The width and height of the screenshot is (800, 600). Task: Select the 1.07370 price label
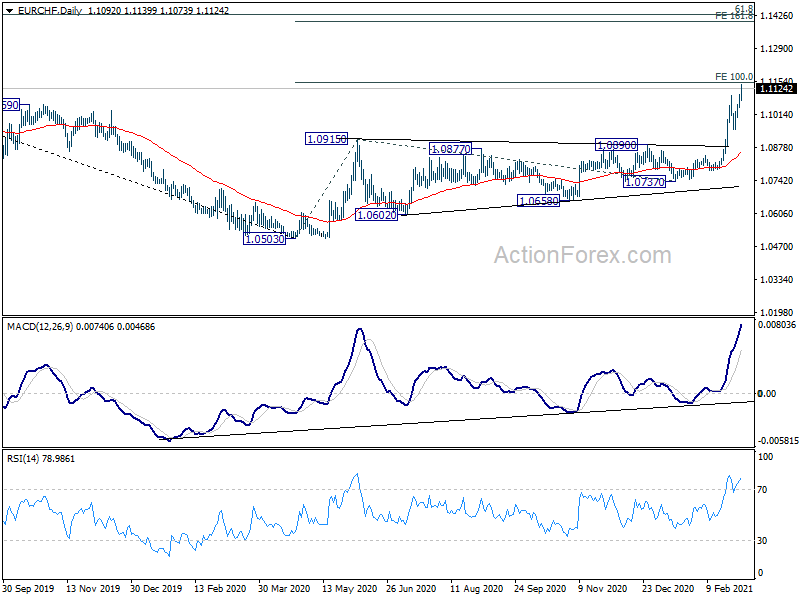[x=644, y=181]
